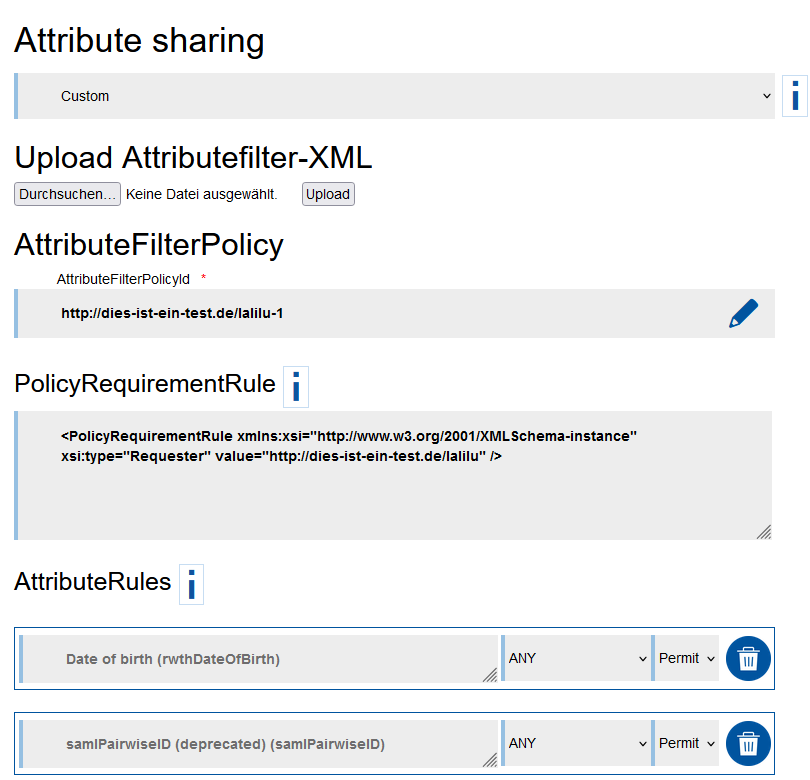Open Permit dropdown in samlPairwiseID row
Screen dimensions: 810x780
tap(685, 743)
